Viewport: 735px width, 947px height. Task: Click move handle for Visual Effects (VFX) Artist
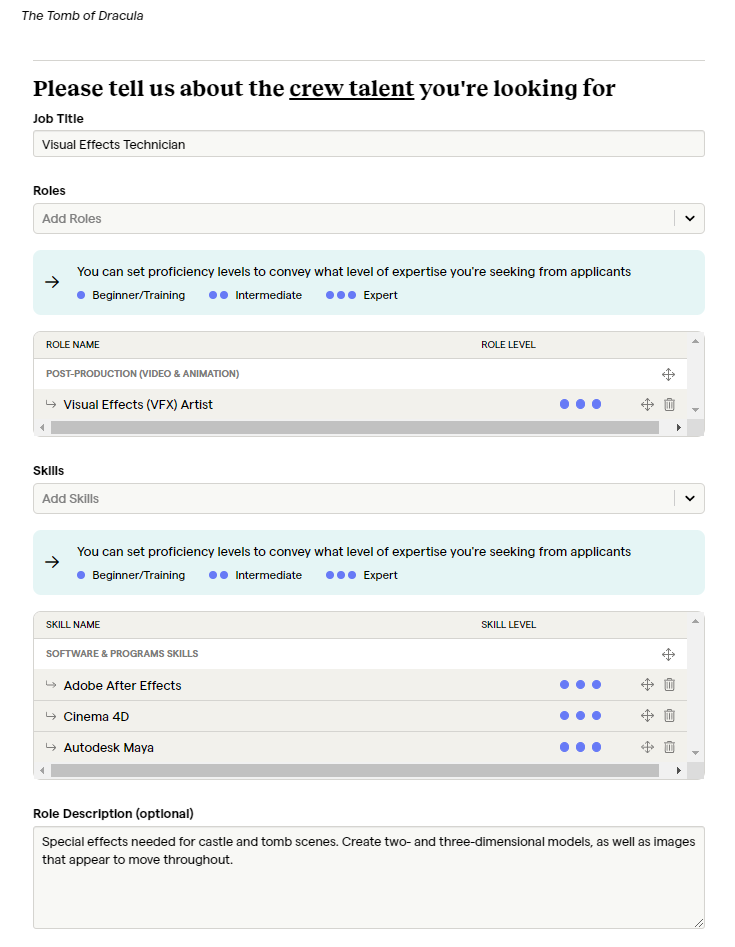[x=647, y=404]
